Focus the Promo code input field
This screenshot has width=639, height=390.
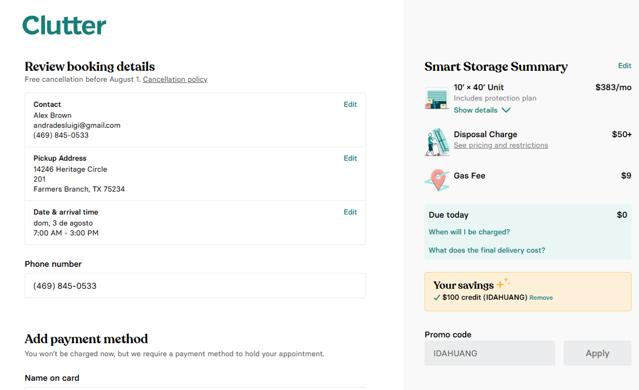click(x=489, y=353)
